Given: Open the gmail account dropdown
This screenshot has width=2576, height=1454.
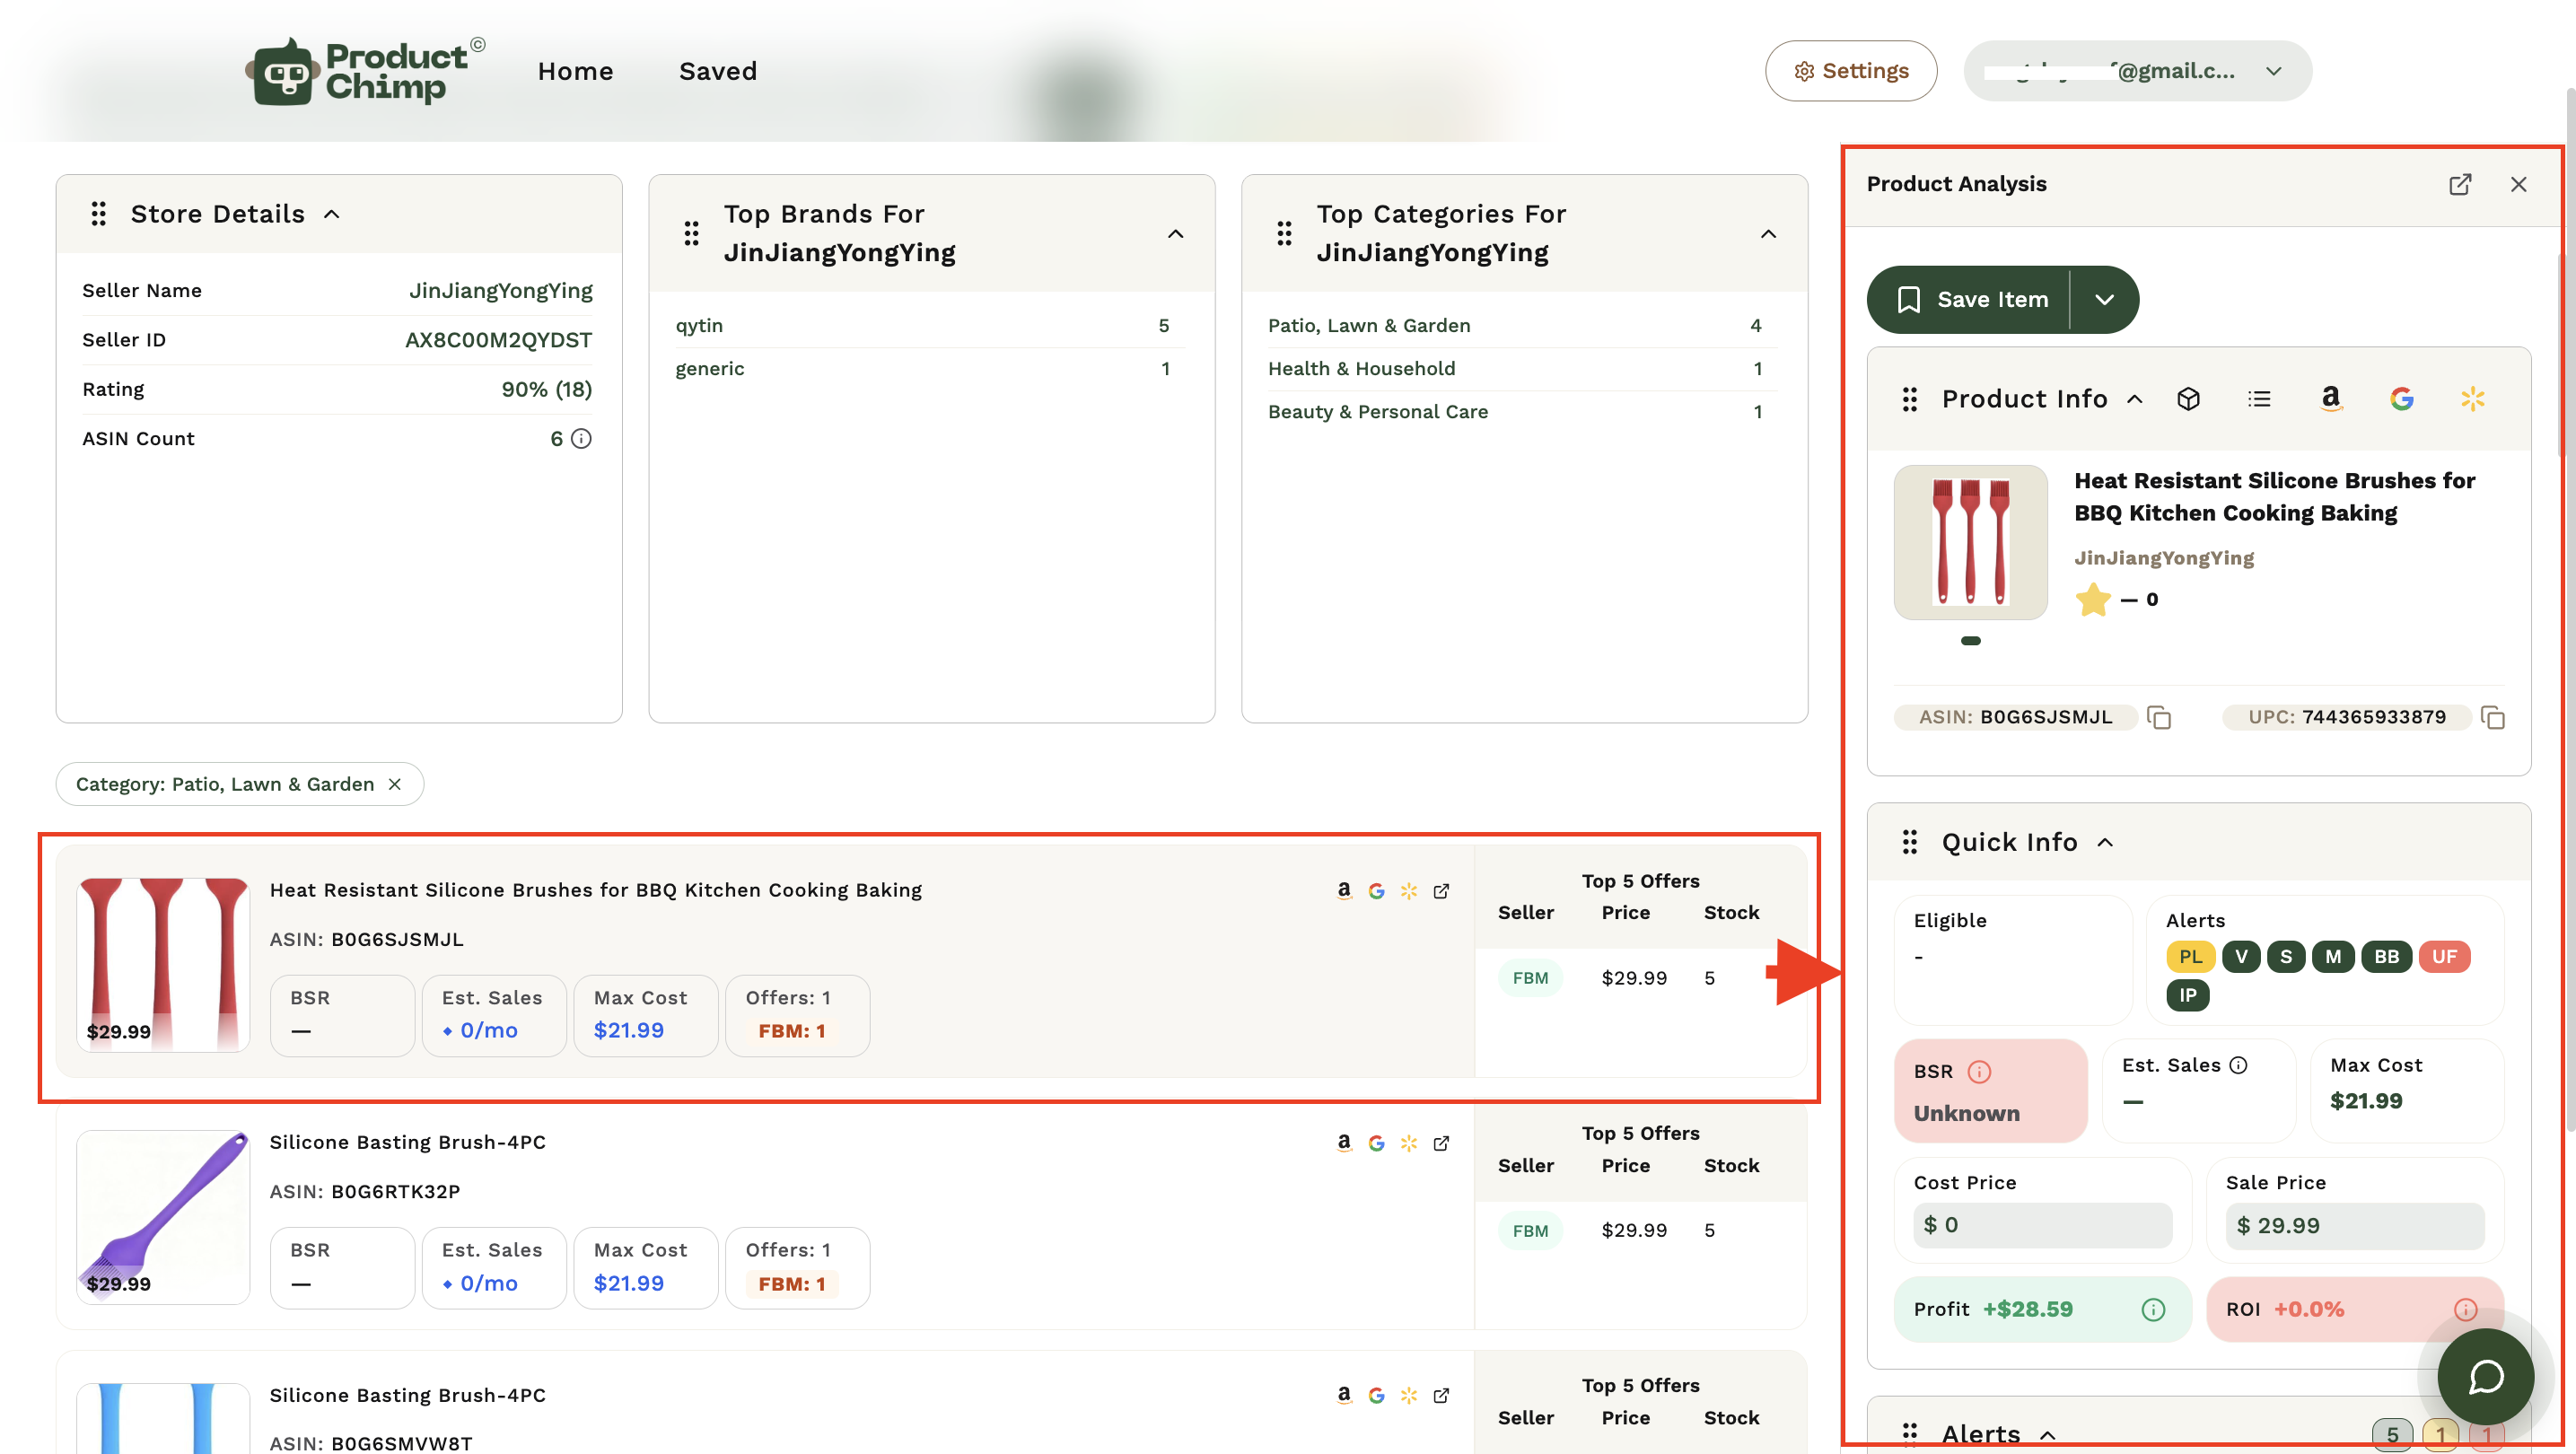Looking at the screenshot, I should tap(2138, 71).
